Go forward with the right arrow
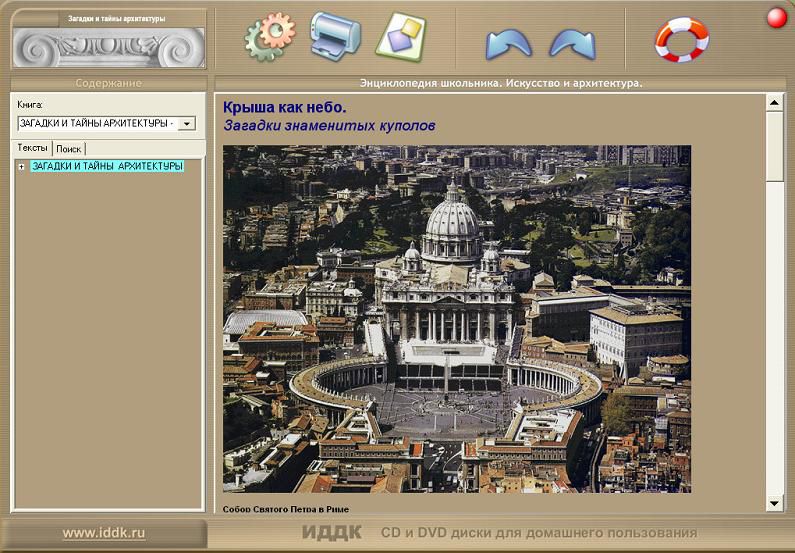 coord(572,44)
